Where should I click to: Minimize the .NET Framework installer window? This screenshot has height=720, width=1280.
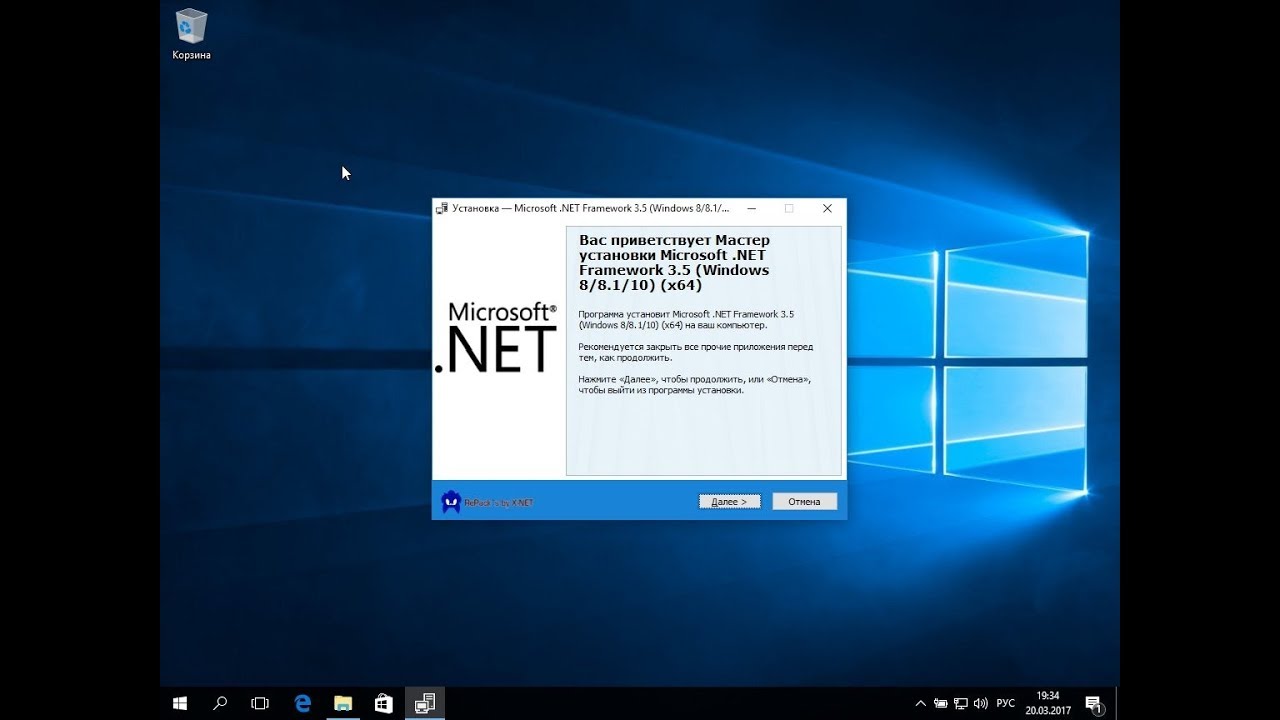coord(751,208)
